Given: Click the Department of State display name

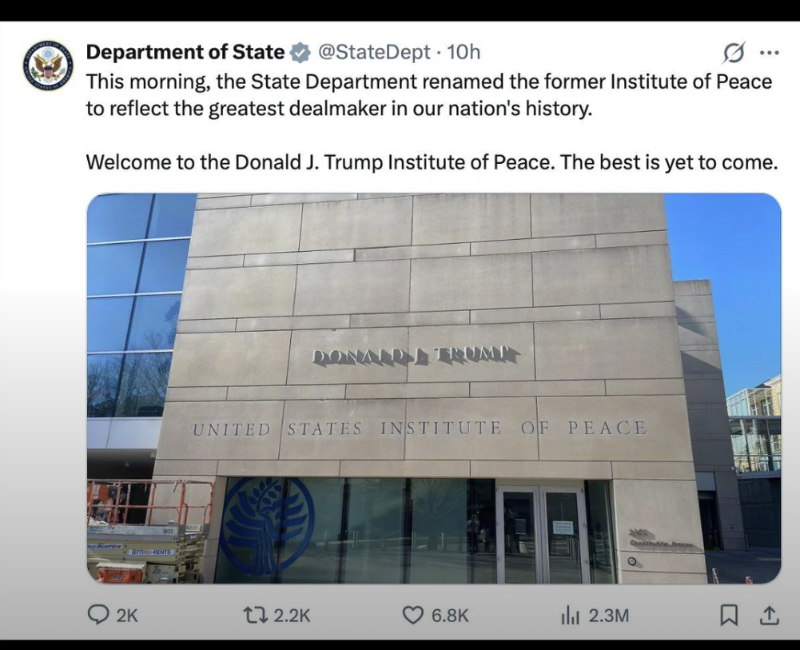Looking at the screenshot, I should click(185, 52).
